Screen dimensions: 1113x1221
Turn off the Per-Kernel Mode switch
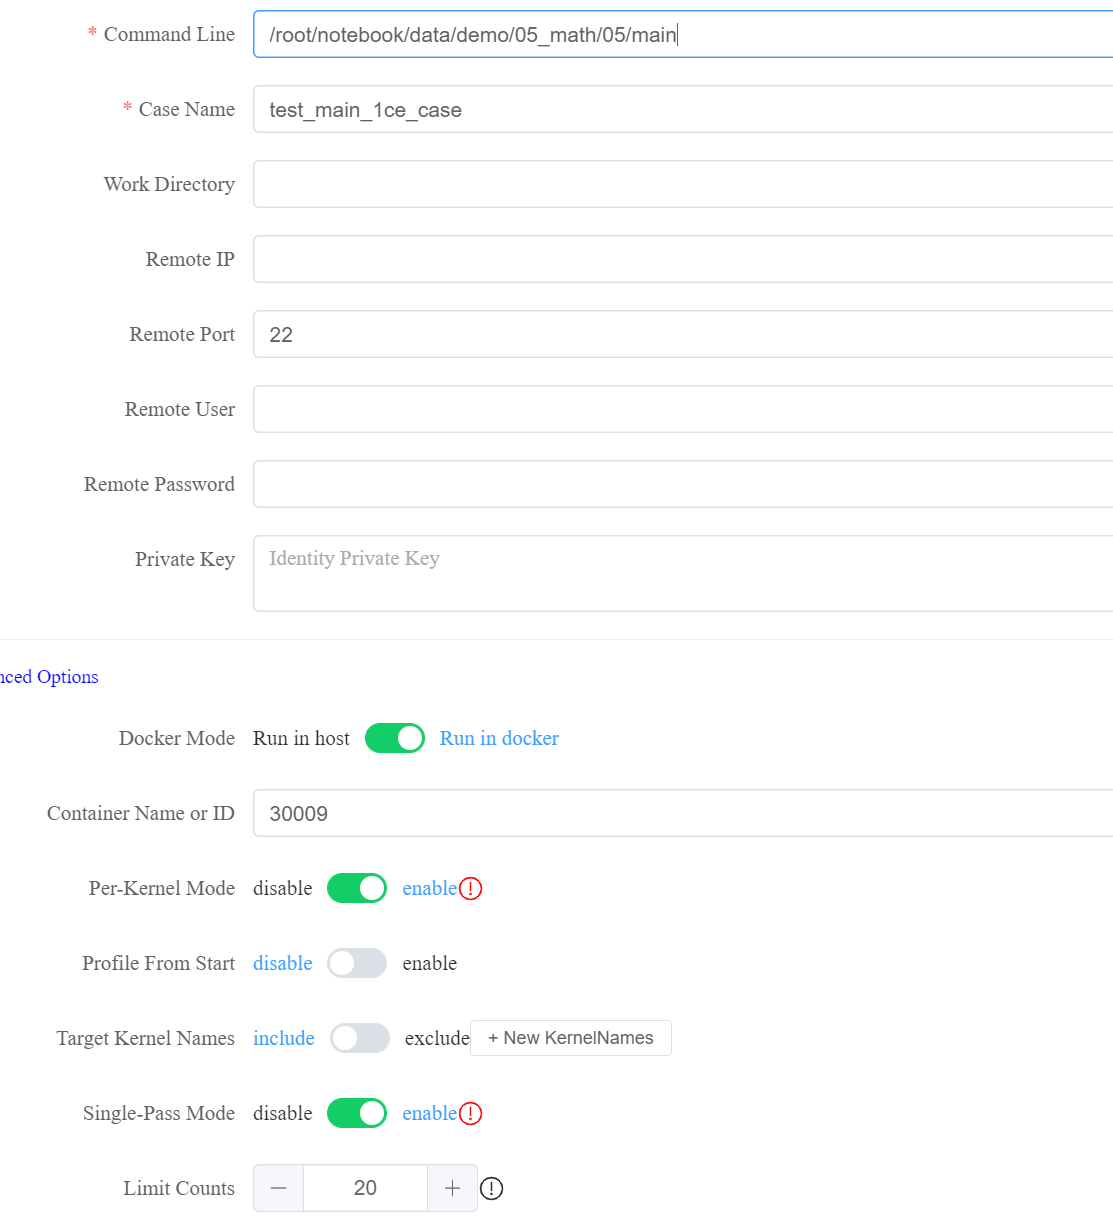tap(357, 888)
